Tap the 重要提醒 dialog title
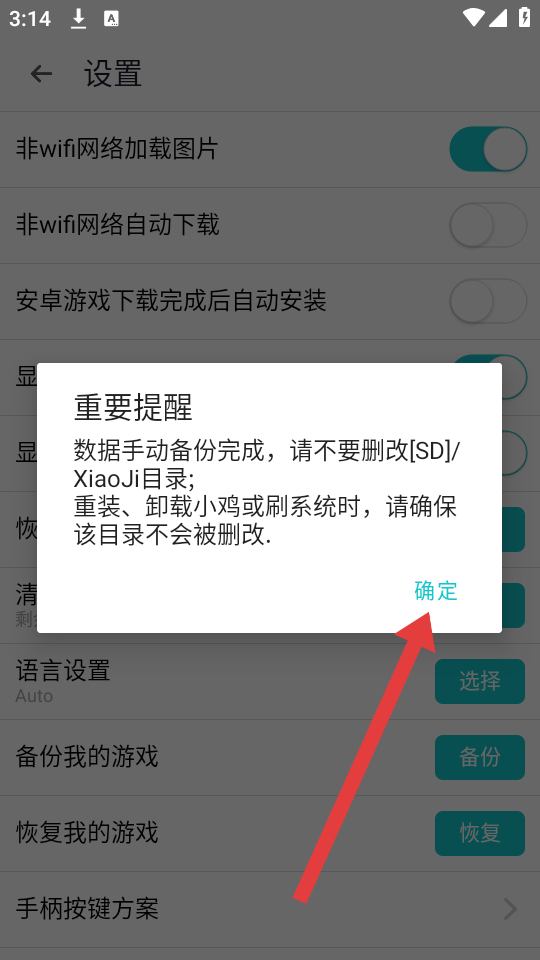 point(133,407)
